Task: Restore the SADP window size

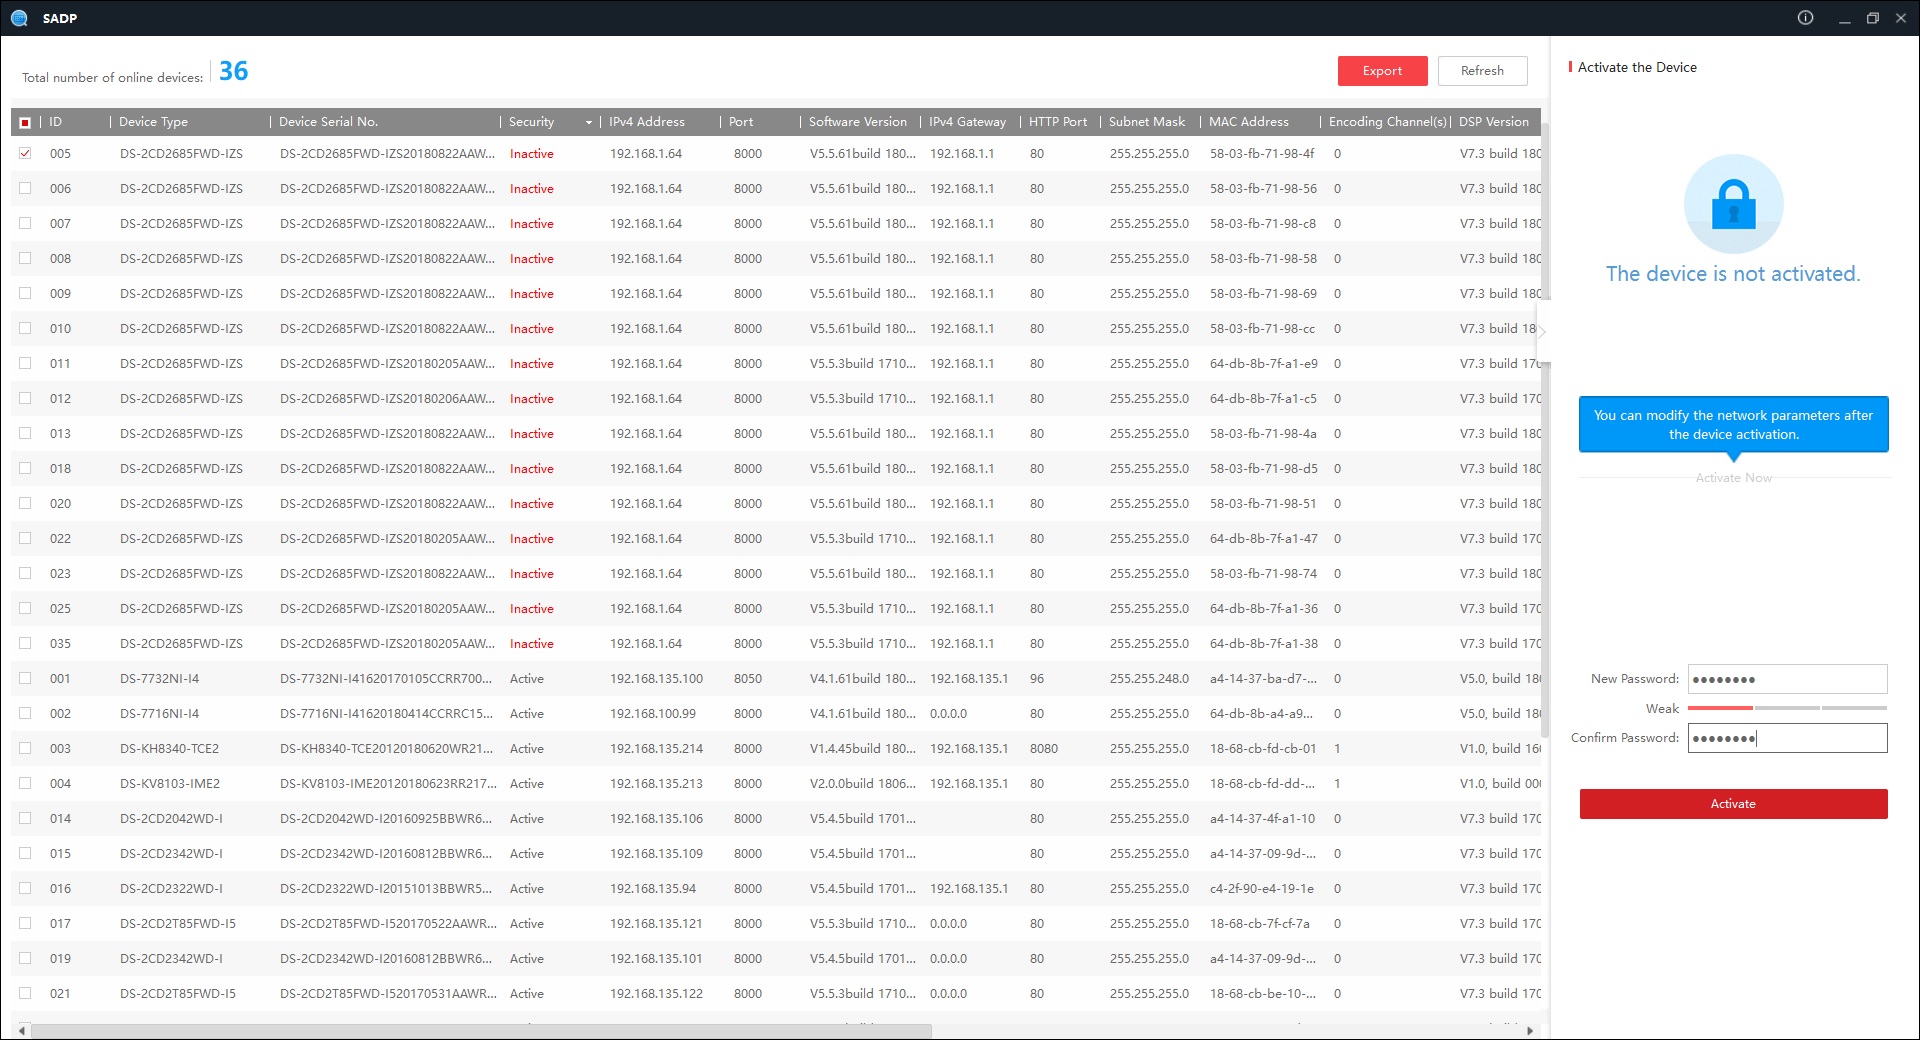Action: click(1872, 18)
